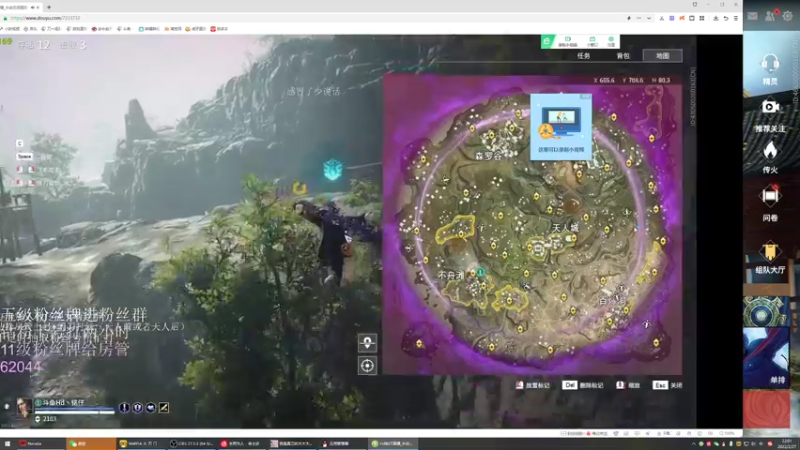Open the browser hamburger menu at top right
The image size is (800, 450).
(736, 18)
